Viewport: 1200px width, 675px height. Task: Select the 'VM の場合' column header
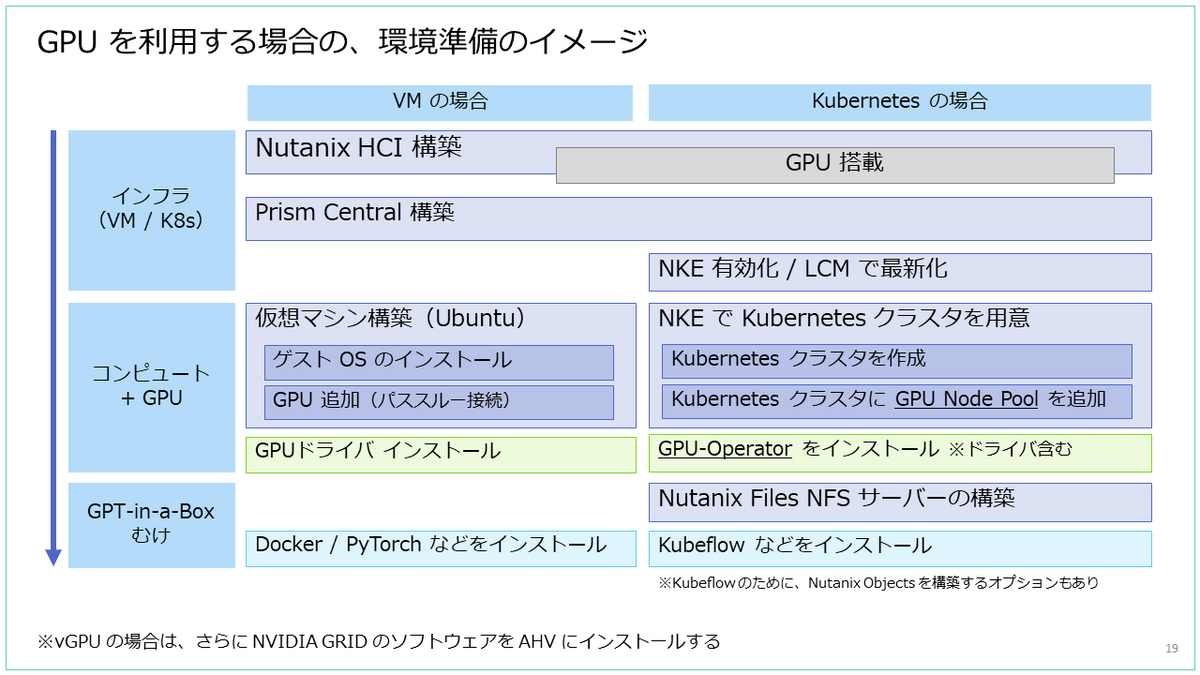tap(440, 102)
